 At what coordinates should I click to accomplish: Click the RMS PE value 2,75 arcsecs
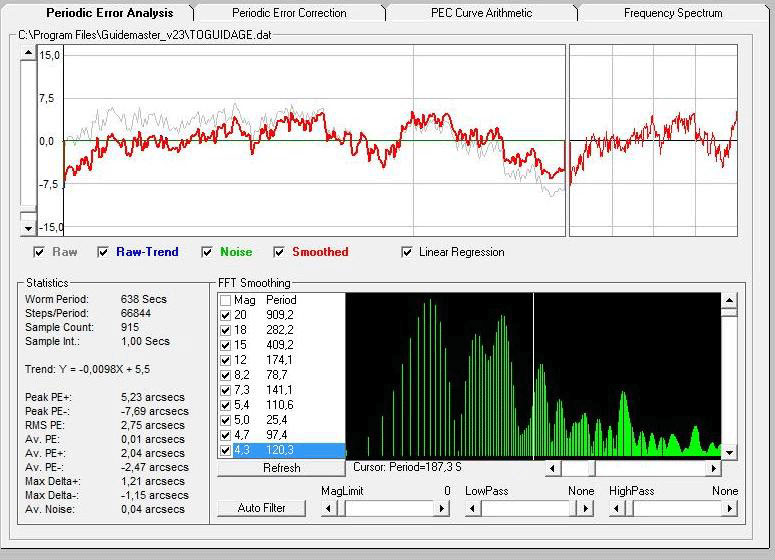pyautogui.click(x=153, y=425)
